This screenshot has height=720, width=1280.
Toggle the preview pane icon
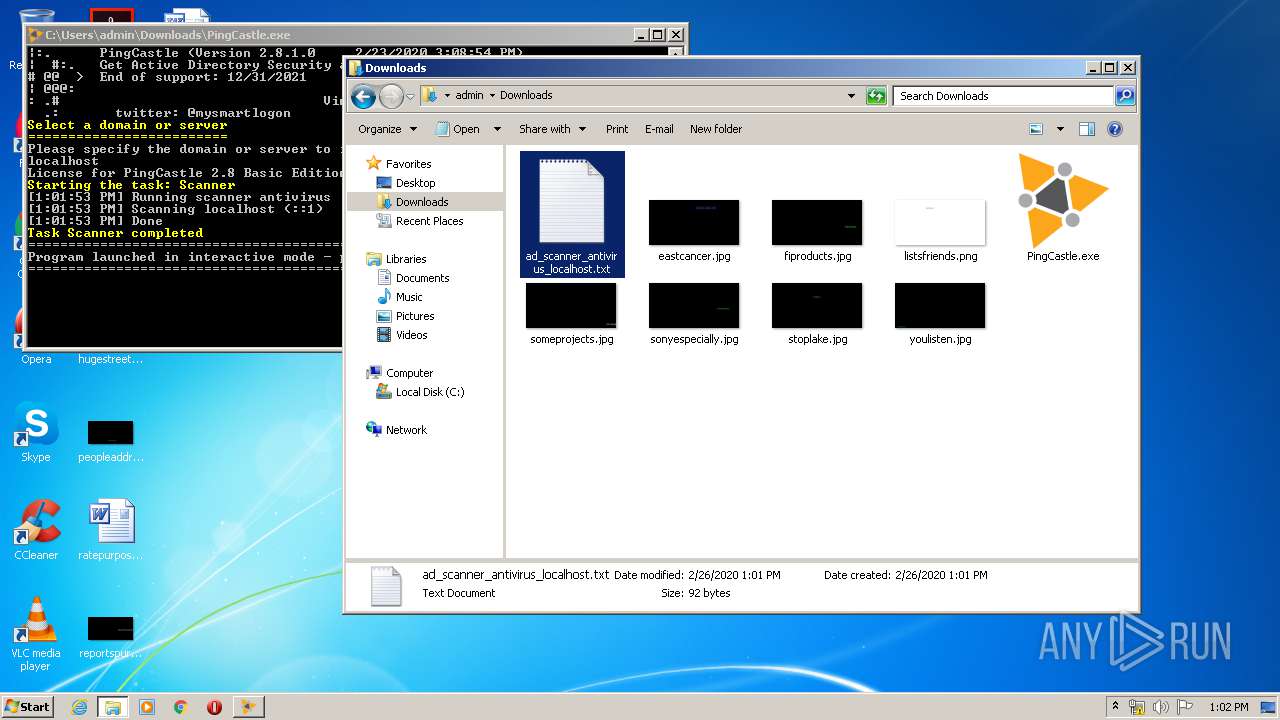1087,129
